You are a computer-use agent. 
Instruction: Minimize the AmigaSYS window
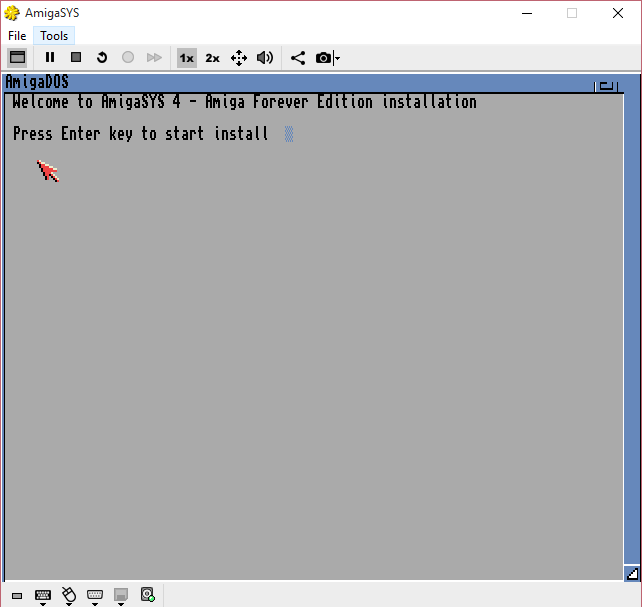(x=527, y=14)
